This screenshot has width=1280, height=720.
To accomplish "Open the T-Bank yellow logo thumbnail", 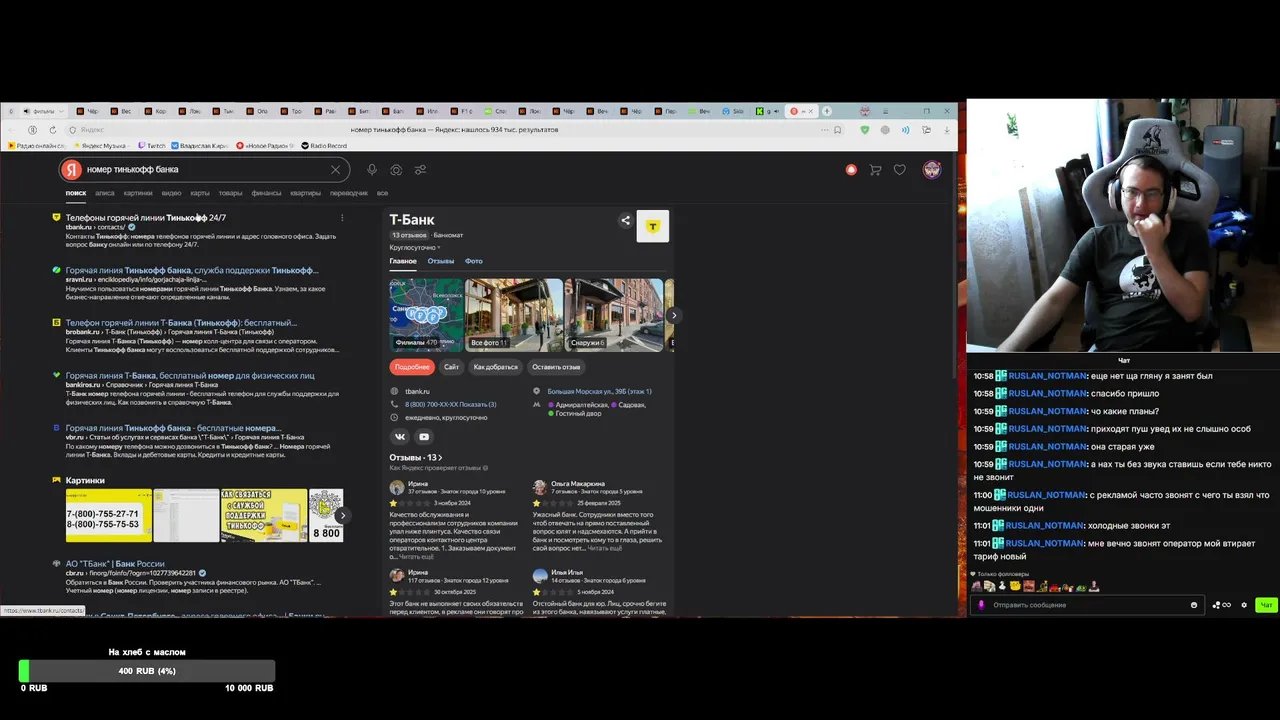I will click(653, 226).
